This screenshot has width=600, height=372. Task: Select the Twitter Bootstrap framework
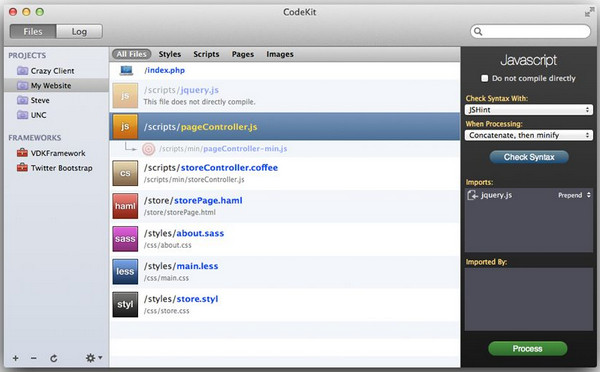click(62, 168)
